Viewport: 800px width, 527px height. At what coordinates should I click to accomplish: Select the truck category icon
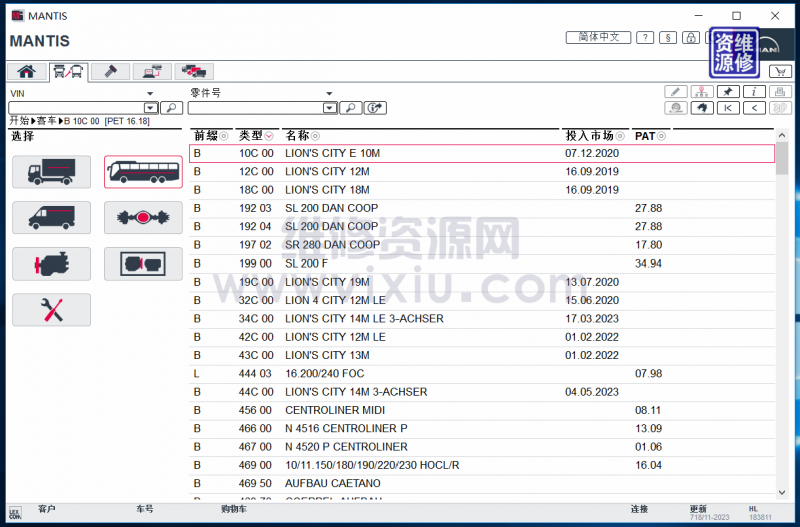[x=52, y=172]
